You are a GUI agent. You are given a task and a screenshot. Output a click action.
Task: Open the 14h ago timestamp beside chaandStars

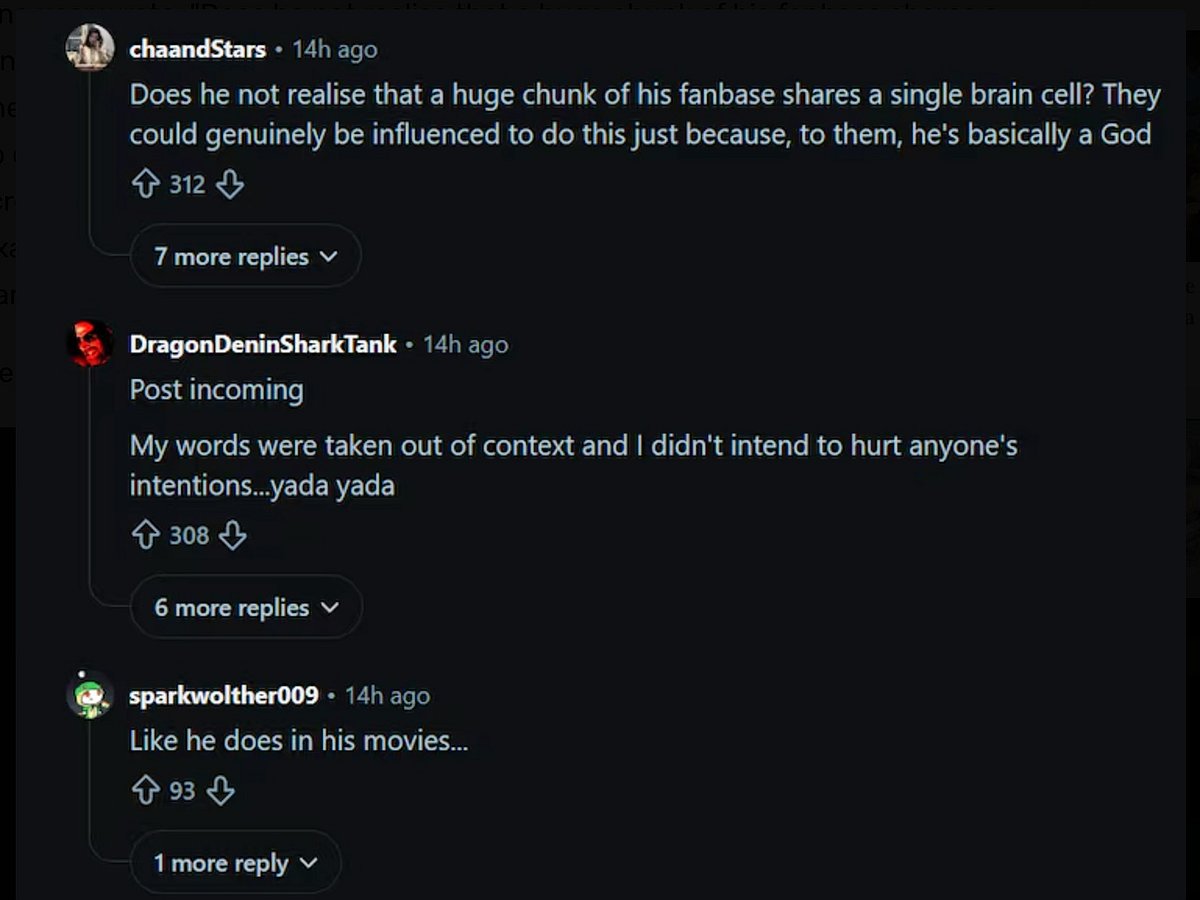pos(335,49)
